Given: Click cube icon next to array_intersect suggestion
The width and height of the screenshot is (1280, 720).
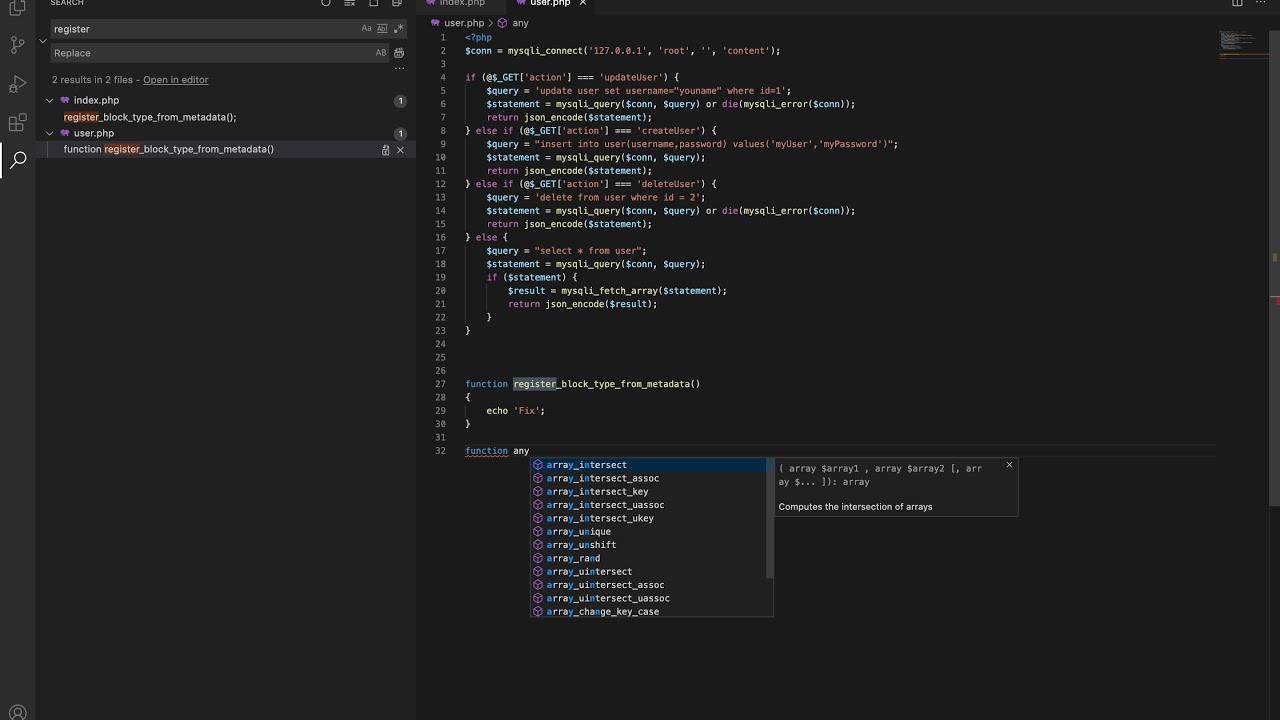Looking at the screenshot, I should click(538, 465).
